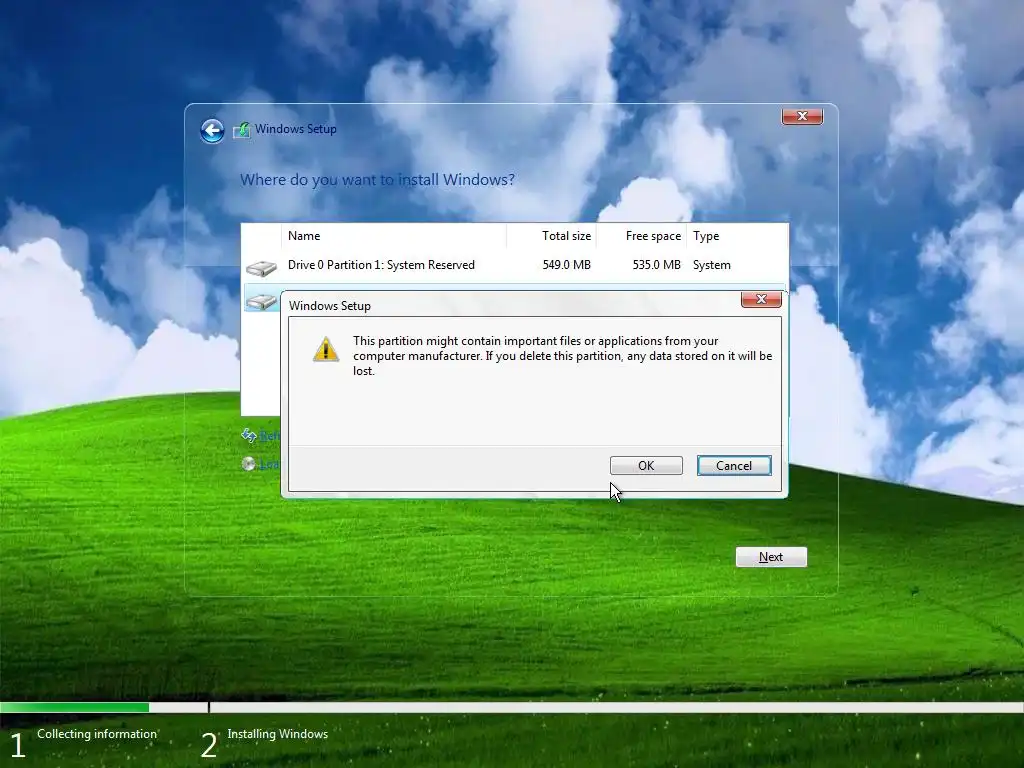Click the 'Where do you want to install Windows?' heading

[x=377, y=180]
